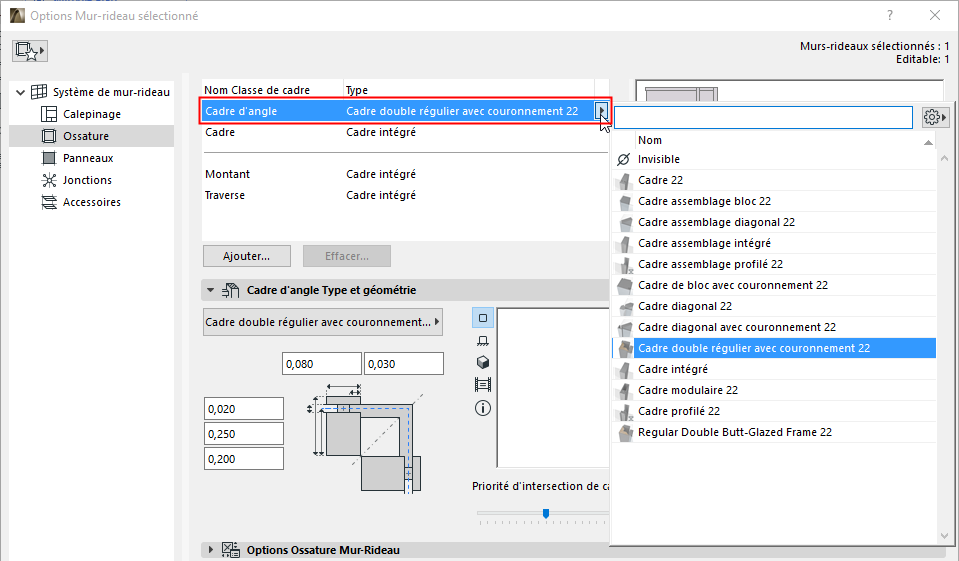
Task: Click the Options Ossature Mur-Rideau section icon
Action: tap(231, 550)
